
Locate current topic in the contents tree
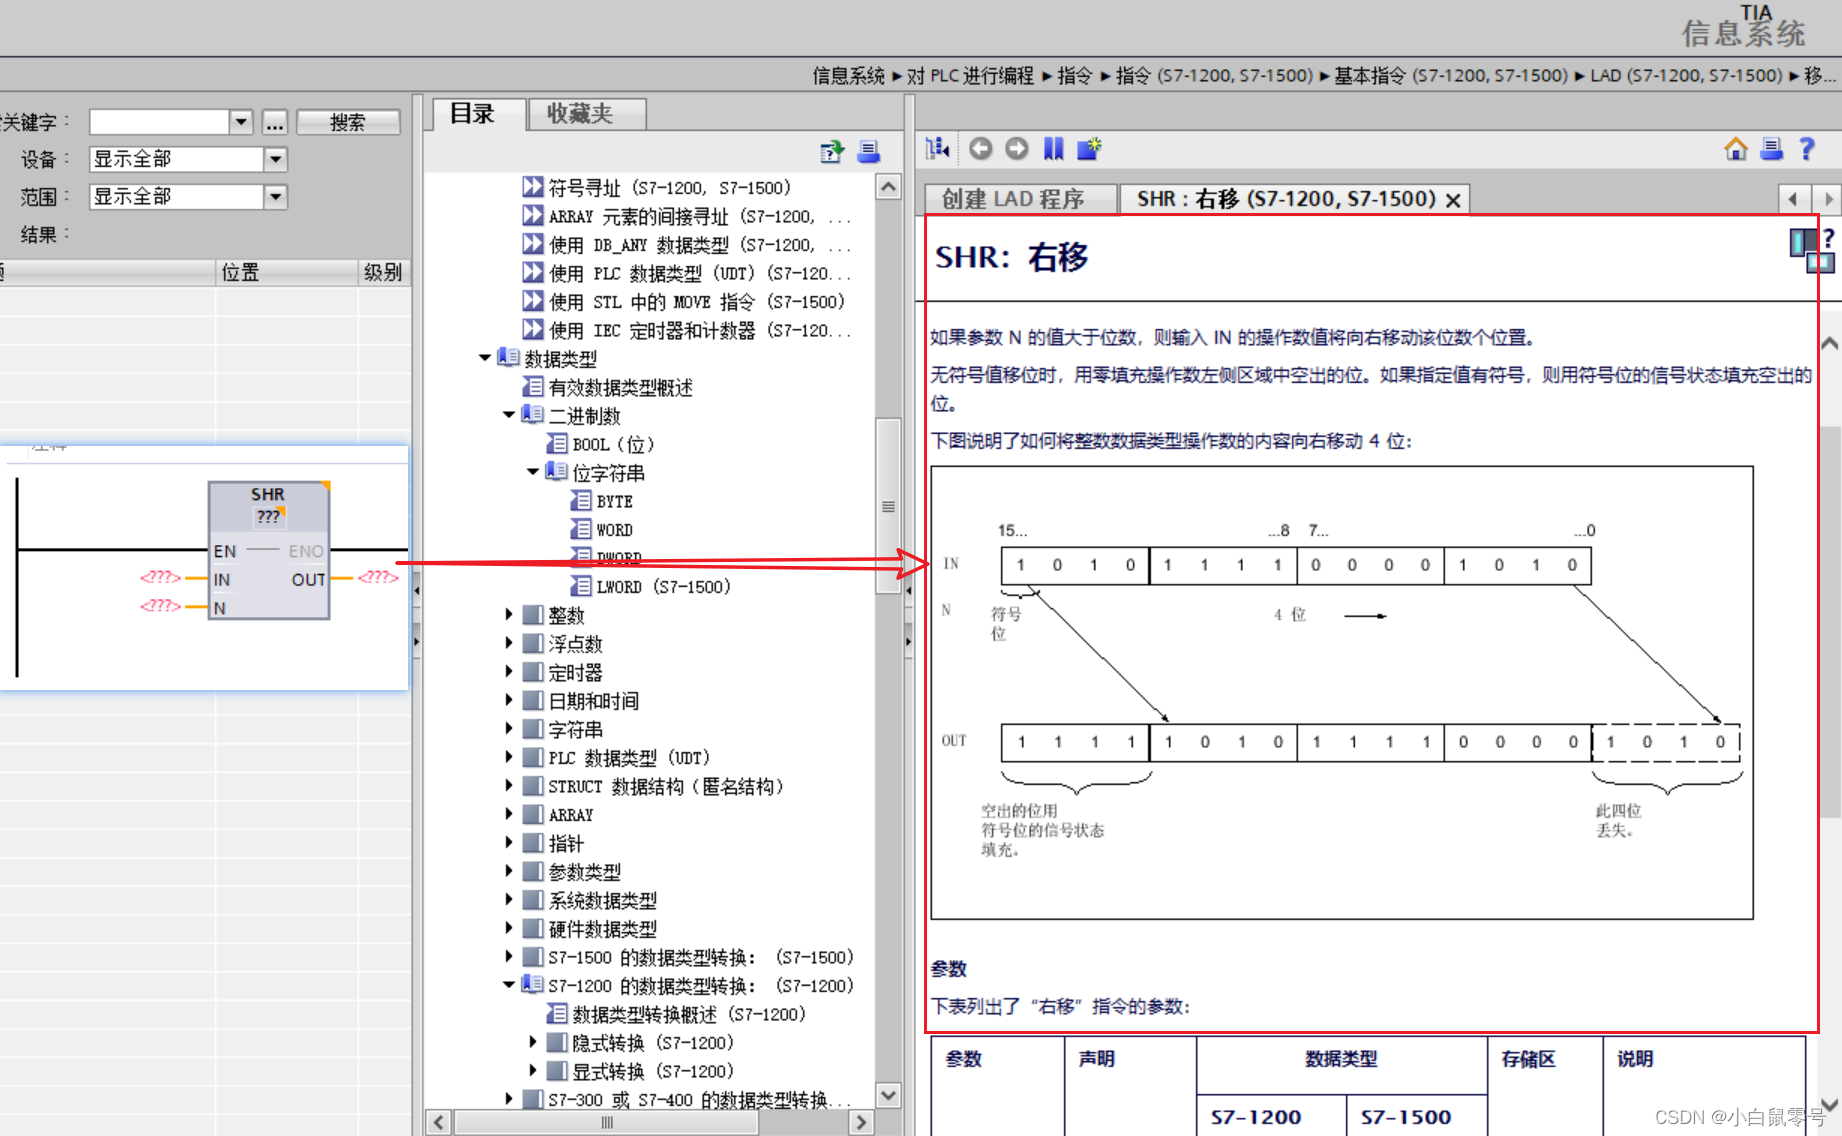(937, 148)
